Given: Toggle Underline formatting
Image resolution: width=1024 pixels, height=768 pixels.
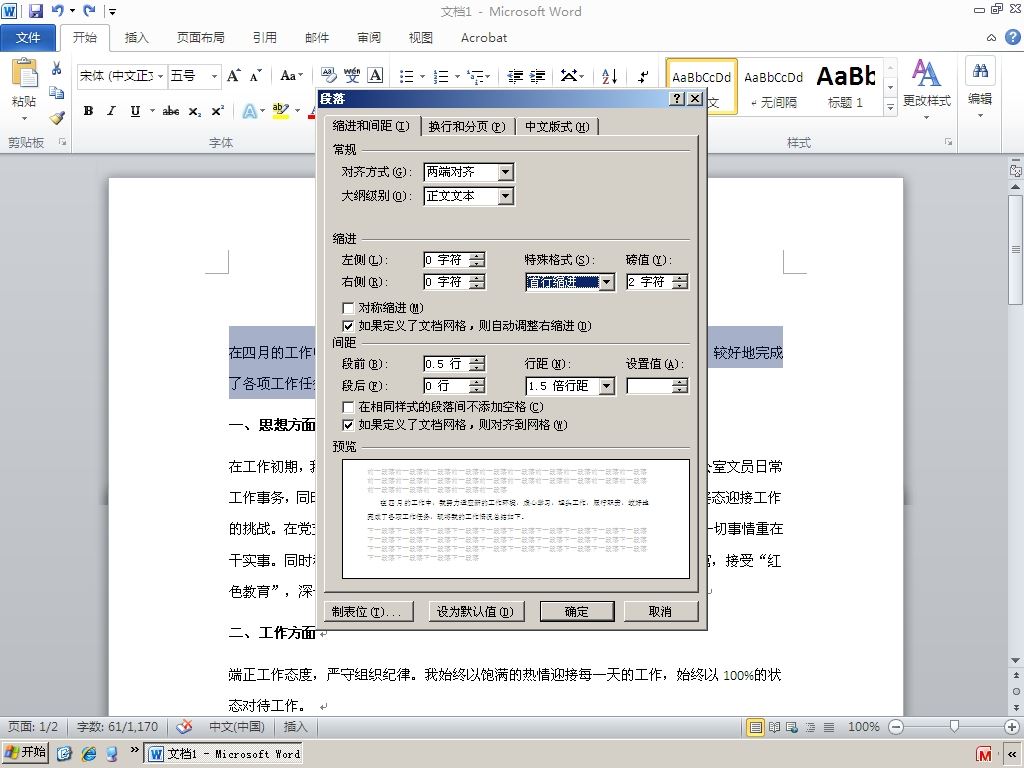Looking at the screenshot, I should pyautogui.click(x=135, y=111).
